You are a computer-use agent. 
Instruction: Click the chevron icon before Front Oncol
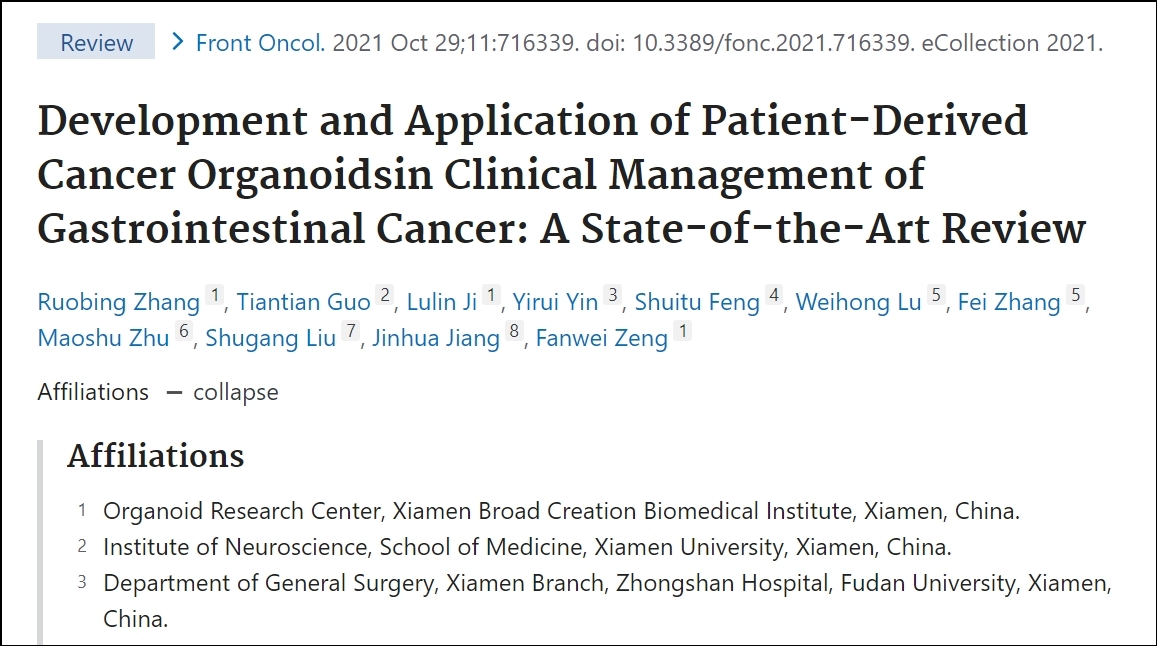pyautogui.click(x=177, y=42)
